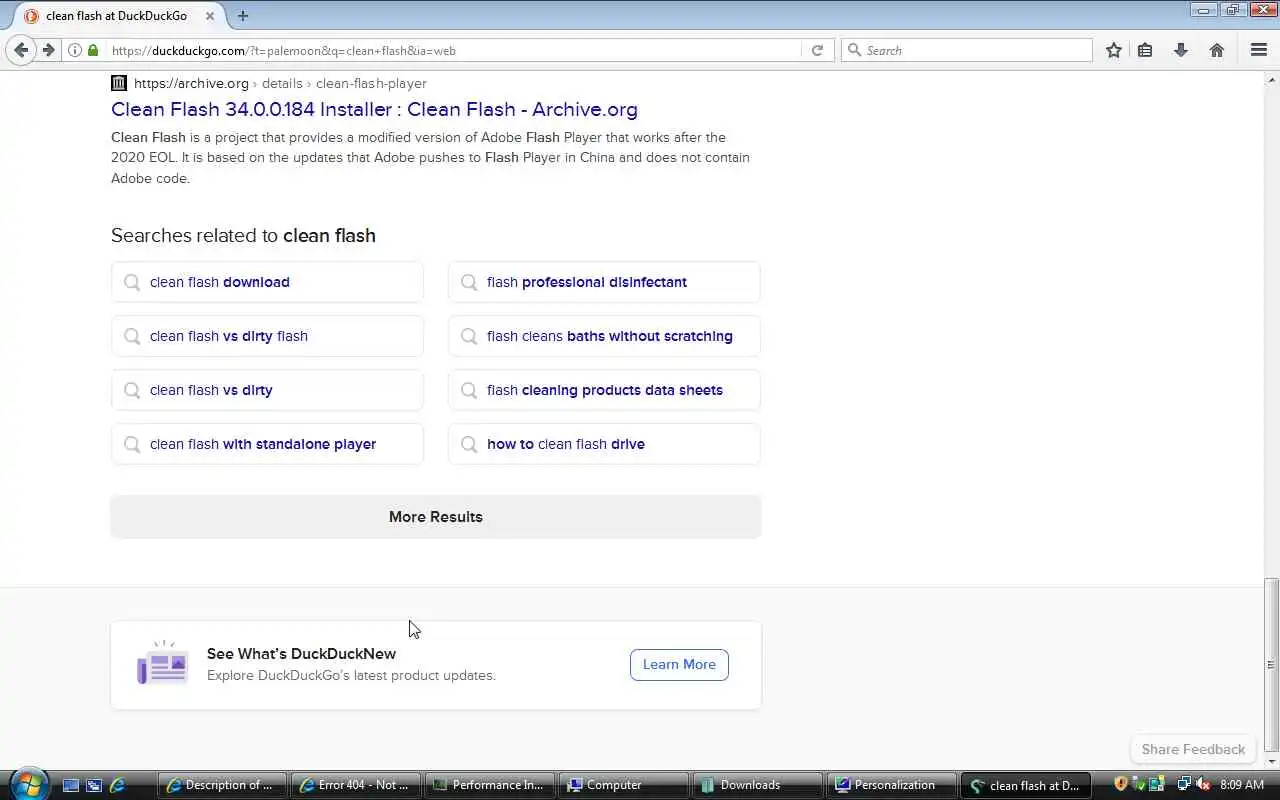
Task: Open 'Clean Flash 34.0.0.184 Installer' result link
Action: 374,109
